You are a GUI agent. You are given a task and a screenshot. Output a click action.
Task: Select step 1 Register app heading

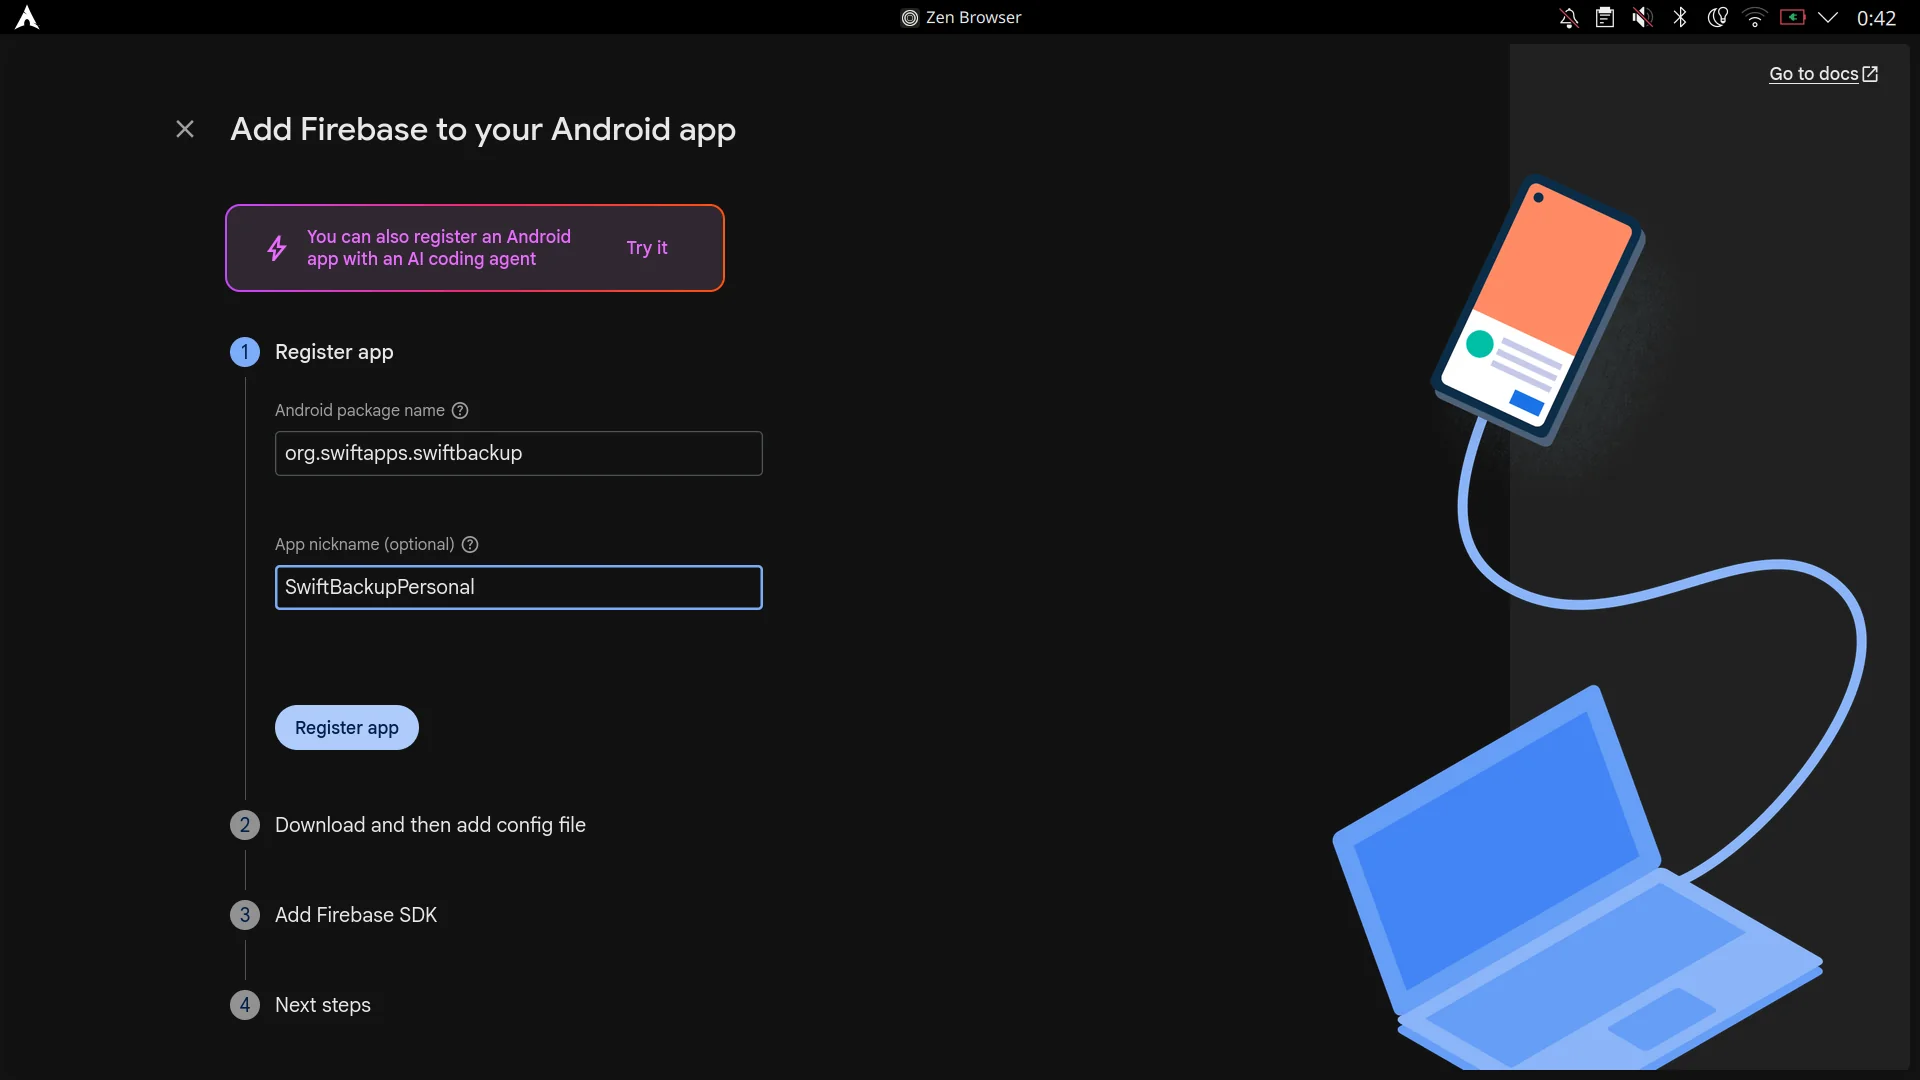(334, 352)
